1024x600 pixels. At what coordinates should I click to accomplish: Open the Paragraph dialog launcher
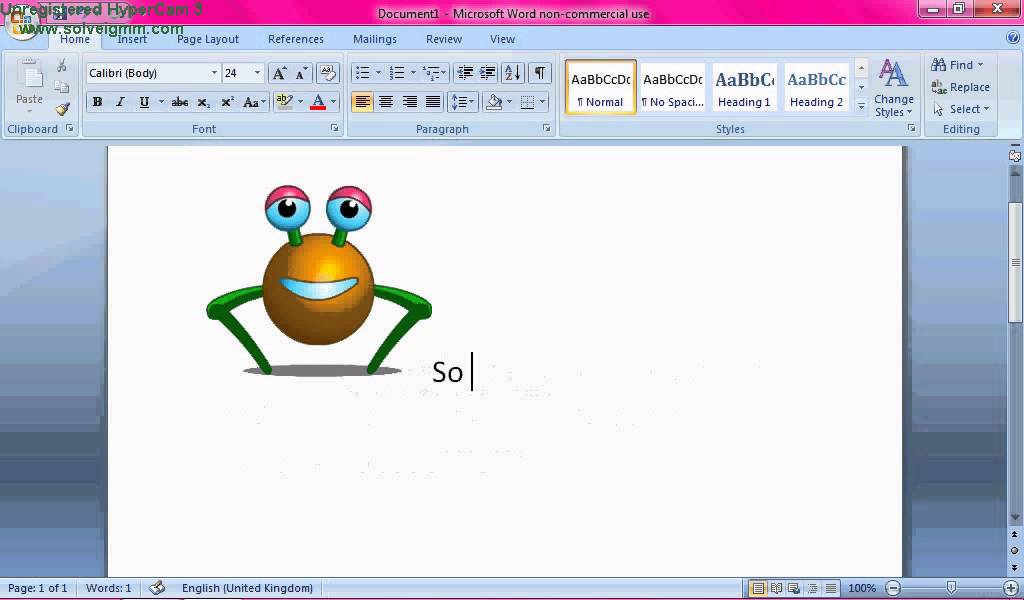547,129
